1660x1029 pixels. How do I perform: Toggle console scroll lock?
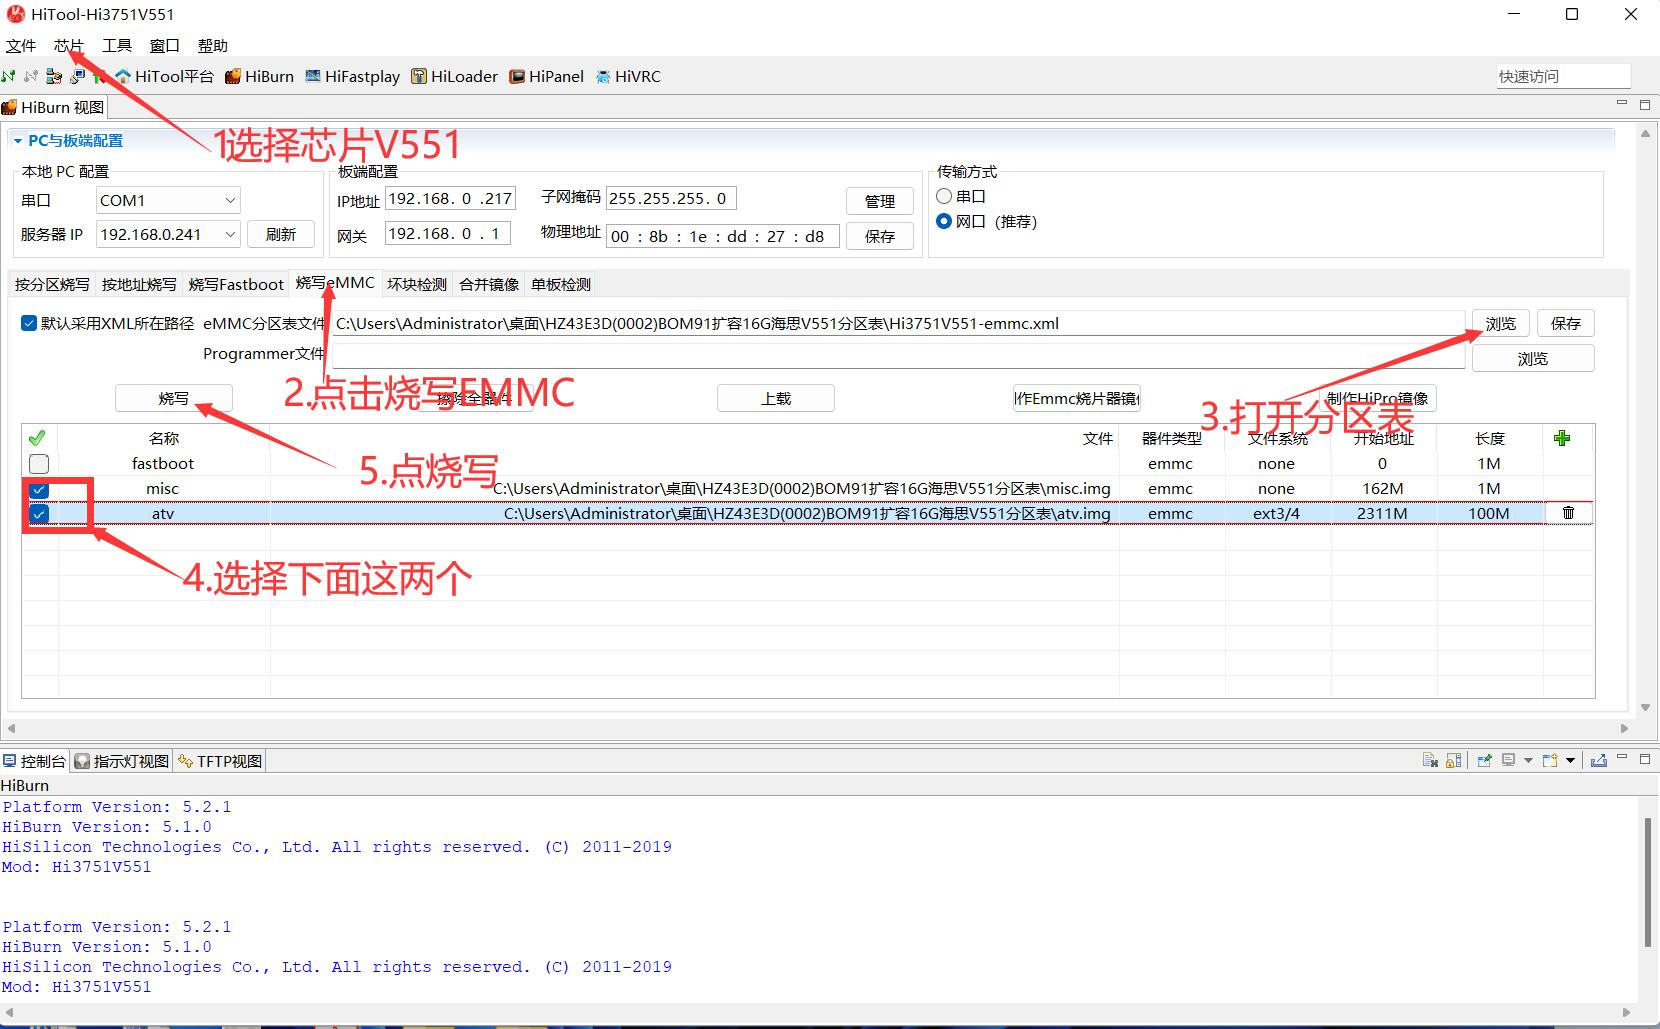click(x=1454, y=761)
